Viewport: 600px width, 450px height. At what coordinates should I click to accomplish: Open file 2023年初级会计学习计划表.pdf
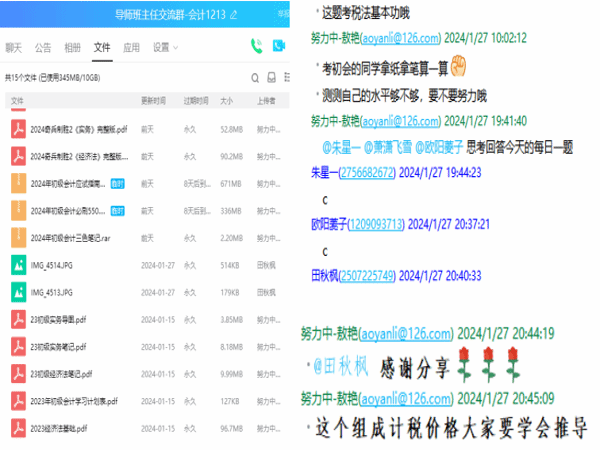tap(74, 401)
